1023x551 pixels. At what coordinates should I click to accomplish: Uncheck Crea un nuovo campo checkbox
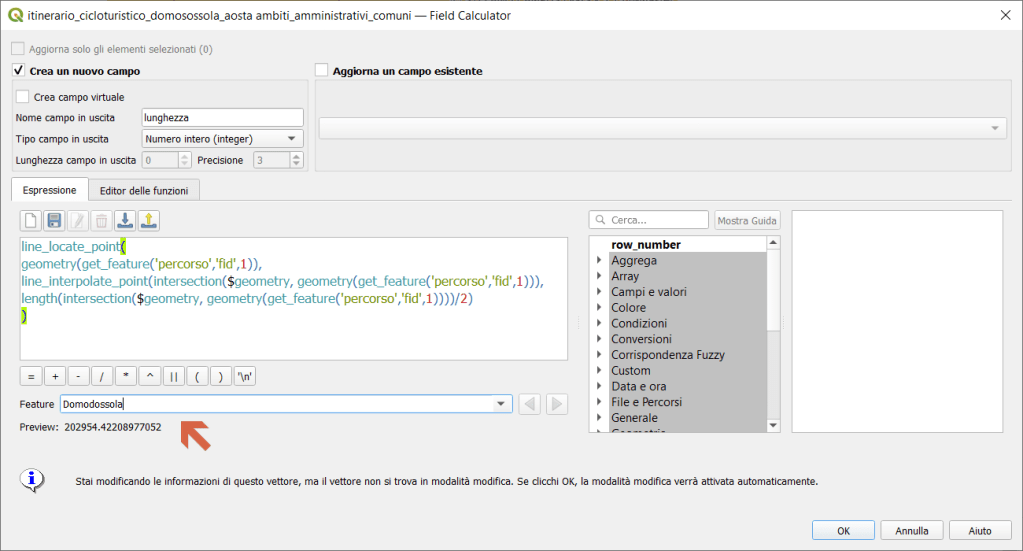tap(18, 71)
